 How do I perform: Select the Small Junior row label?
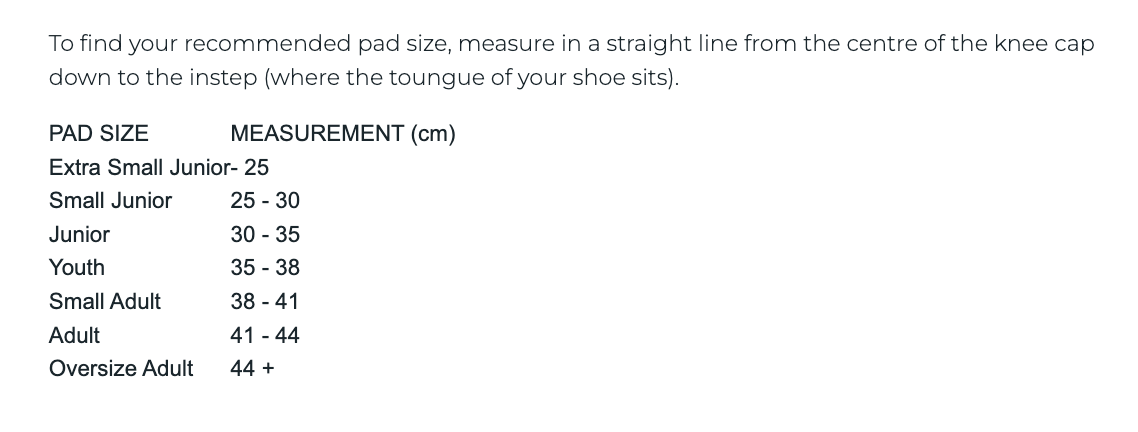tap(110, 201)
